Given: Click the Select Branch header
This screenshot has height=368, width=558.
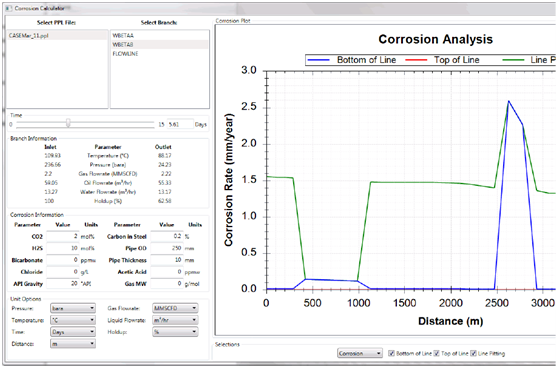Looking at the screenshot, I should [159, 22].
